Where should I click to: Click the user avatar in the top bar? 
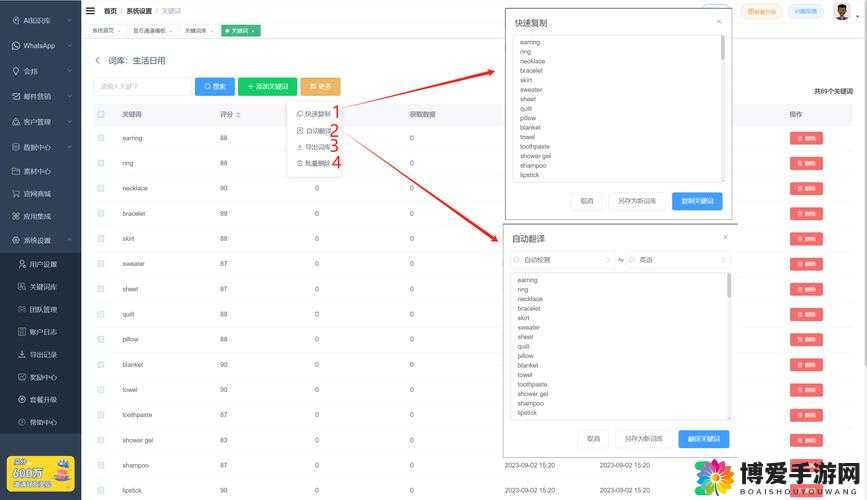[x=842, y=12]
